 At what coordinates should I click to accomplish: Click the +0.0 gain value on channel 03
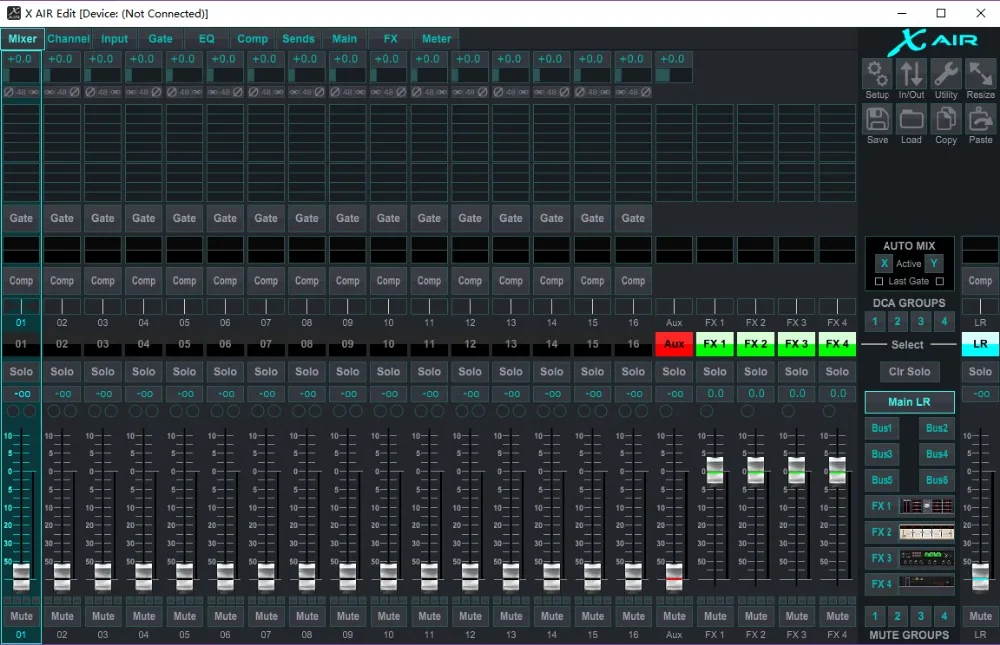click(101, 59)
